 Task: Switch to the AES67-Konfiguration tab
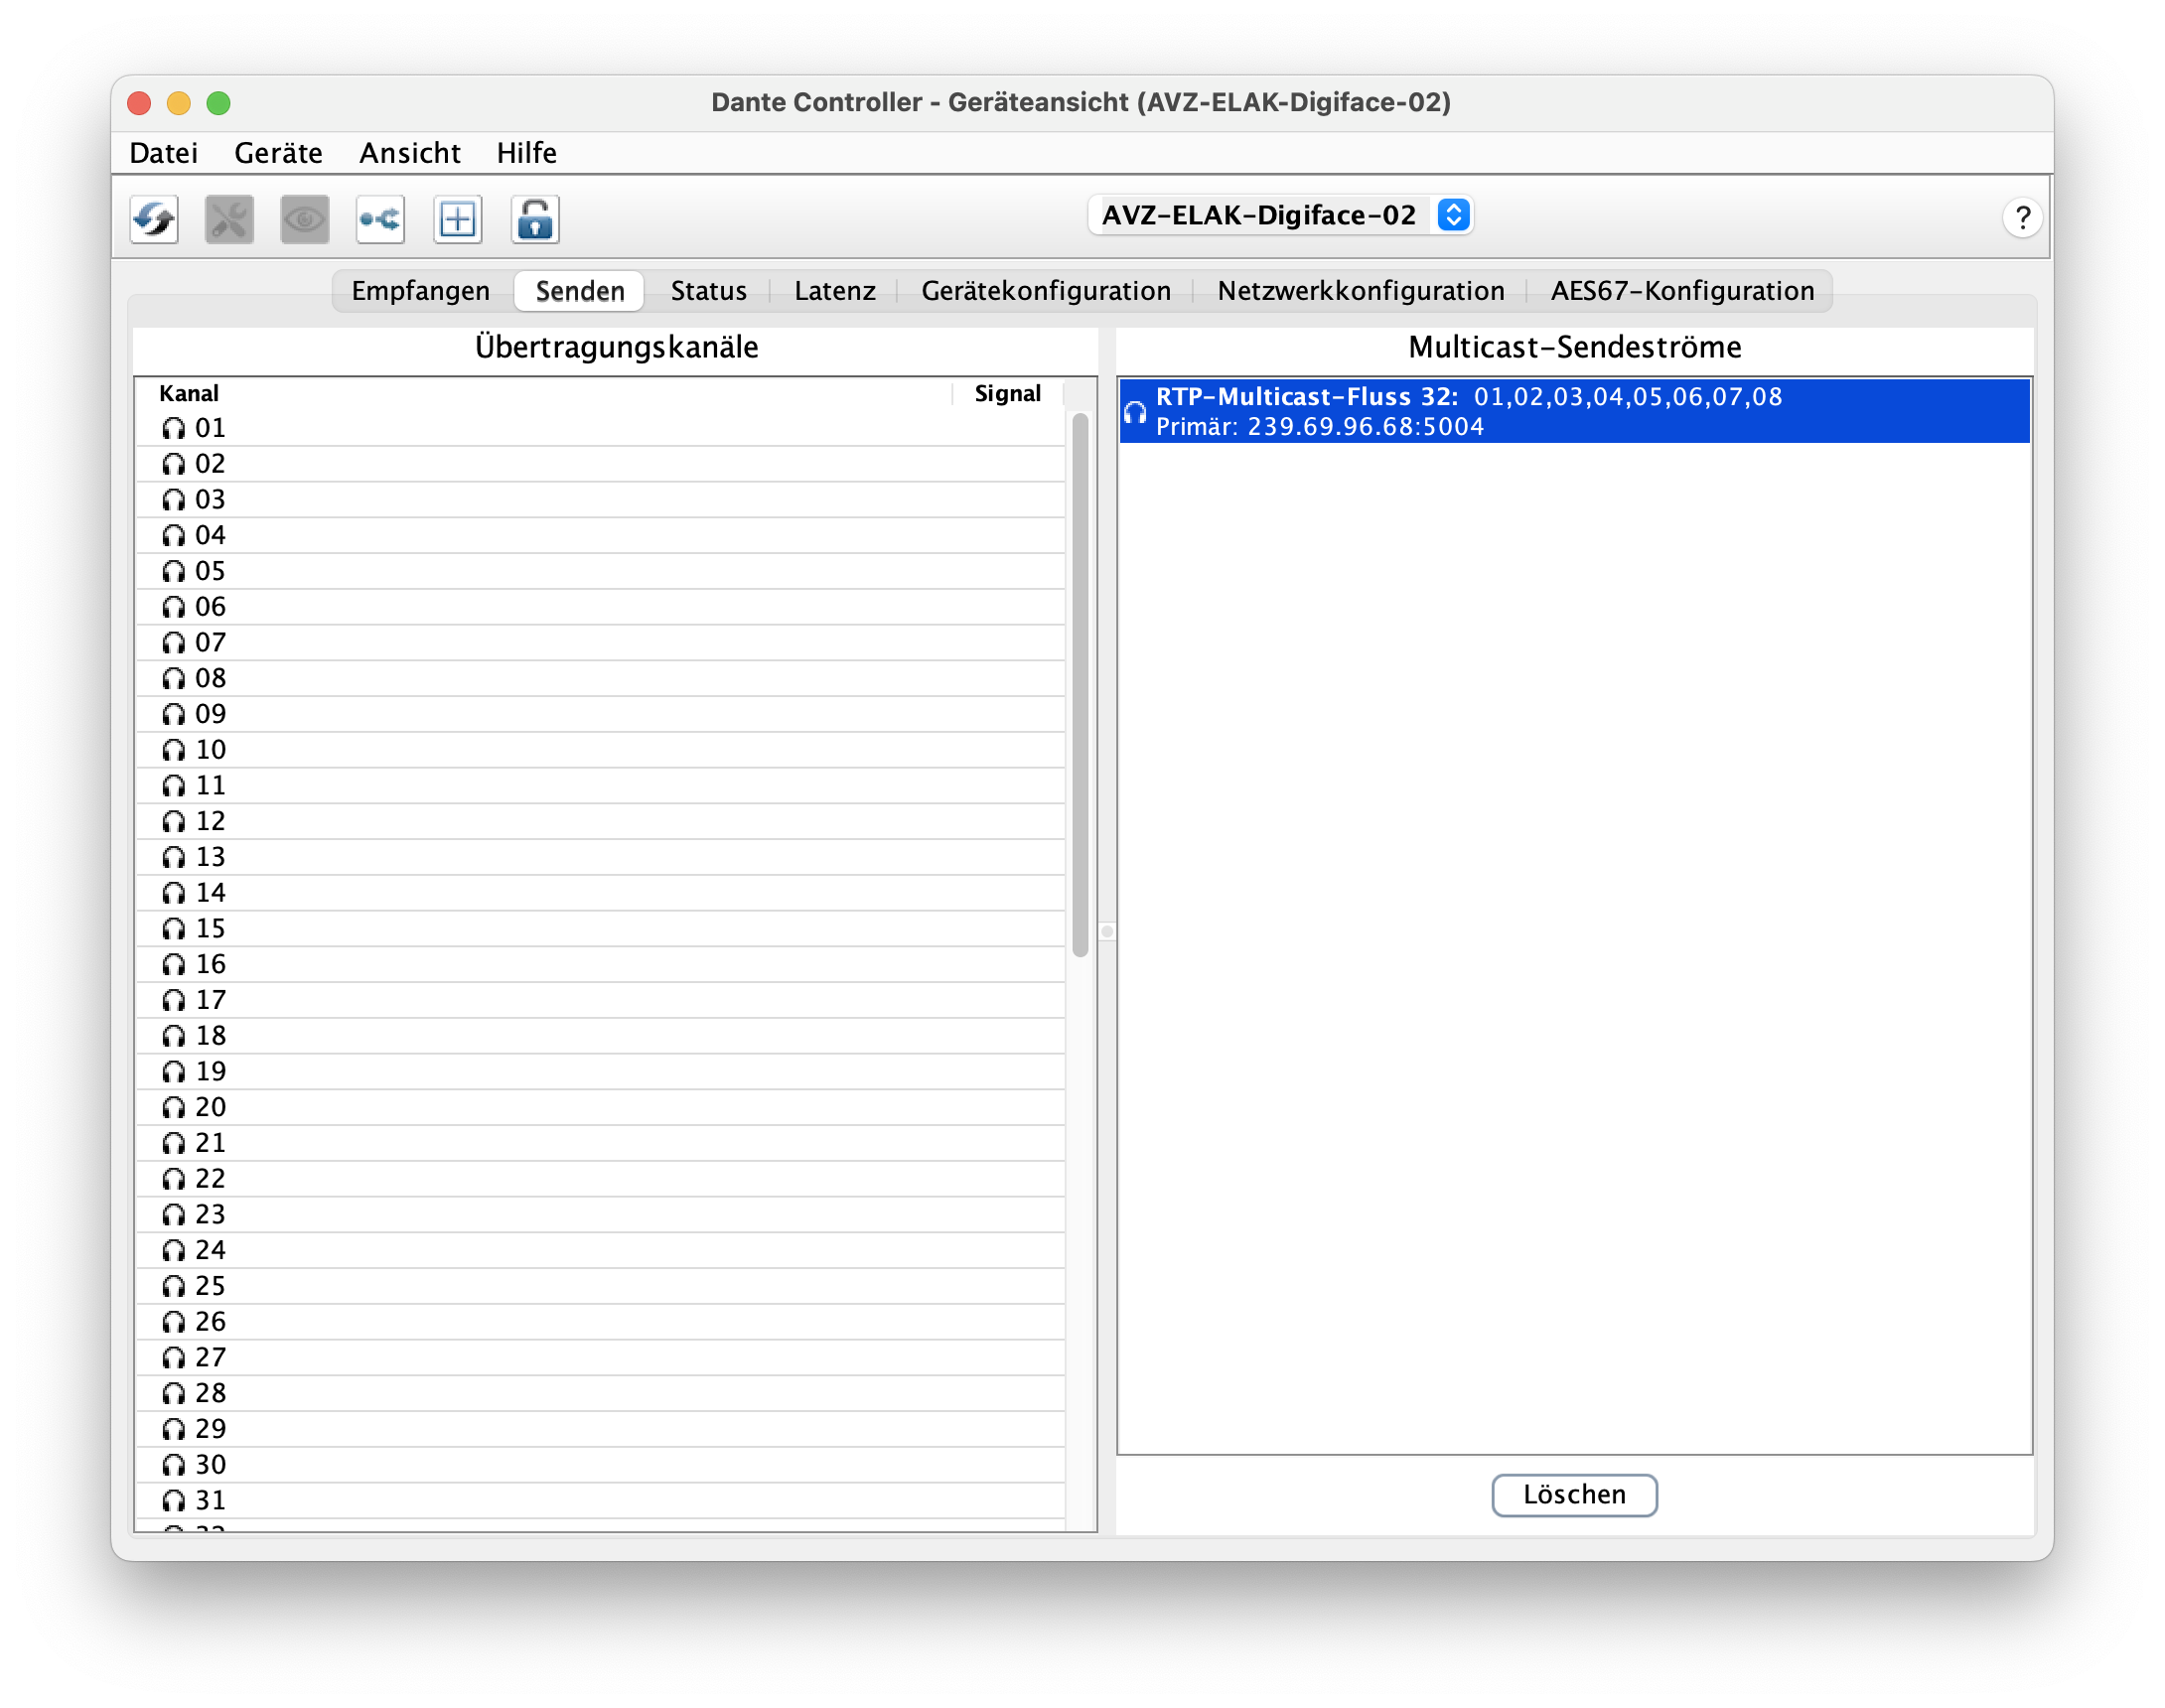click(x=1682, y=291)
